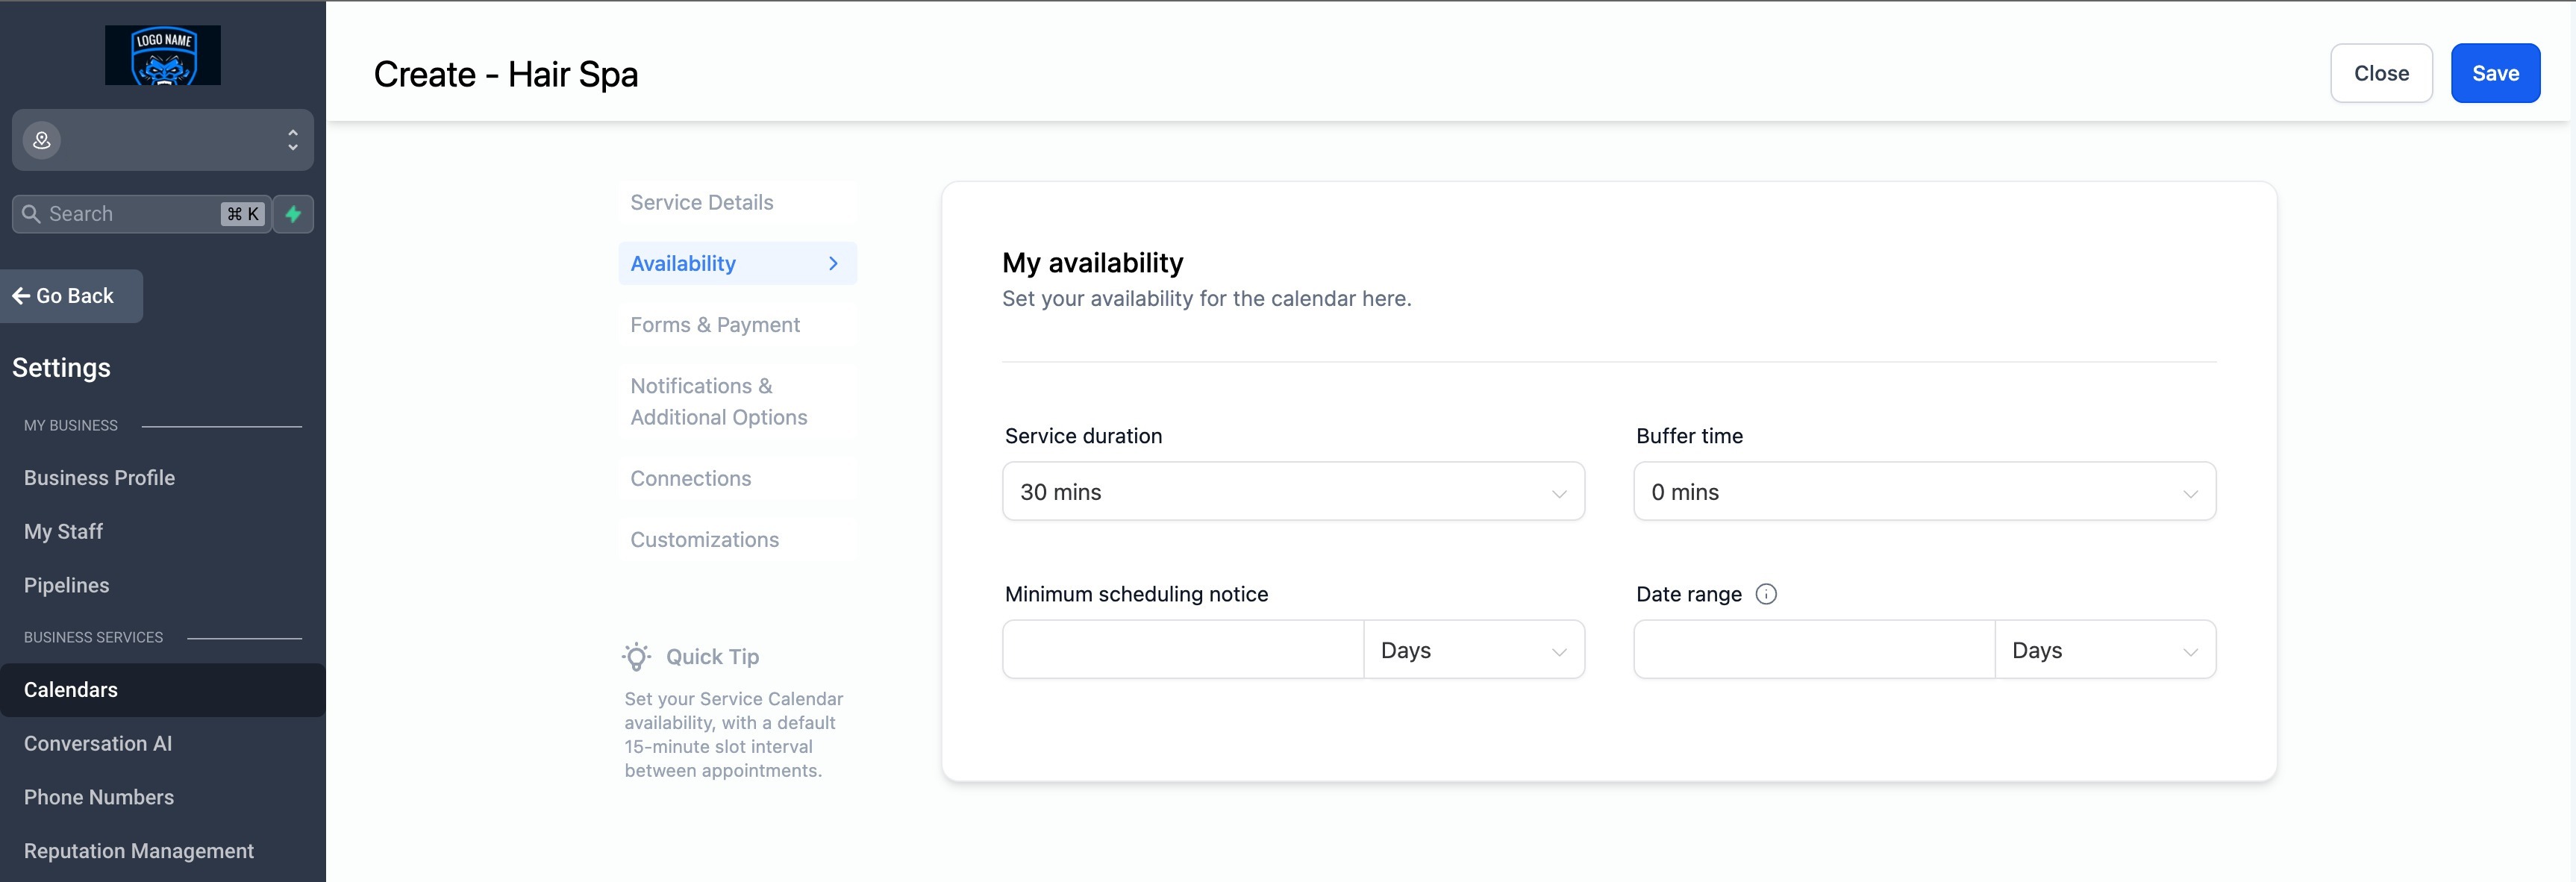
Task: Switch to Service Details tab
Action: [702, 203]
